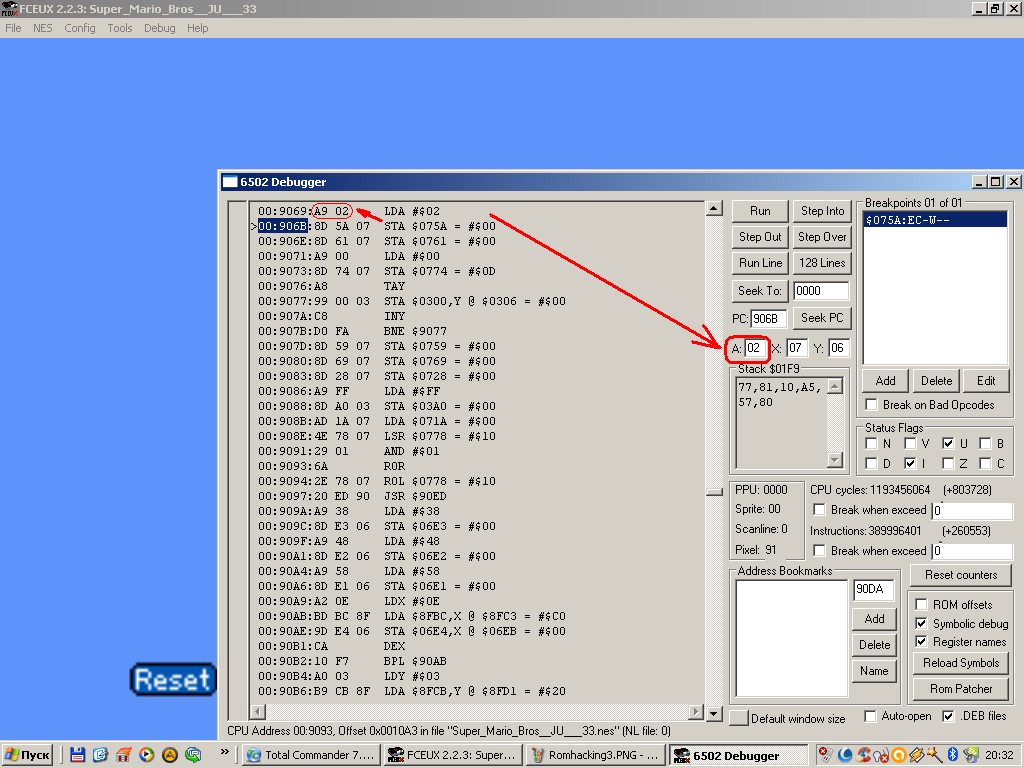Screen dimensions: 1024x768
Task: Click the 6502 Debugger taskbar button
Action: pos(737,755)
